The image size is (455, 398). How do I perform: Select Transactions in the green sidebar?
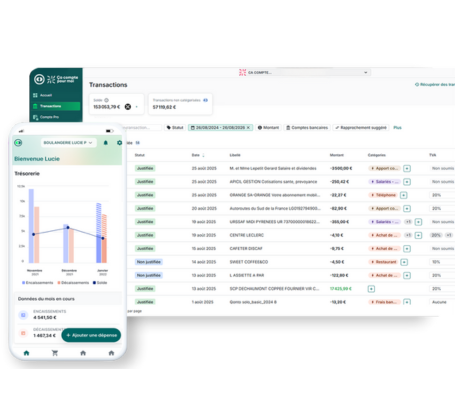coord(56,106)
